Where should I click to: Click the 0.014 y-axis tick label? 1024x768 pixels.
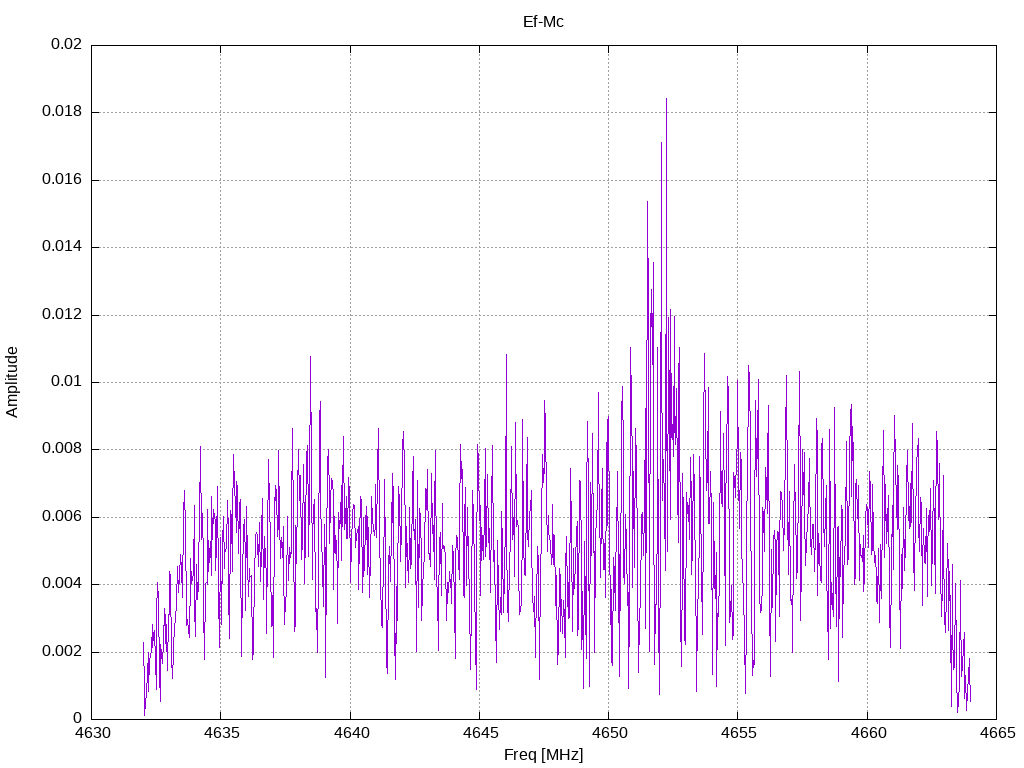click(x=62, y=247)
